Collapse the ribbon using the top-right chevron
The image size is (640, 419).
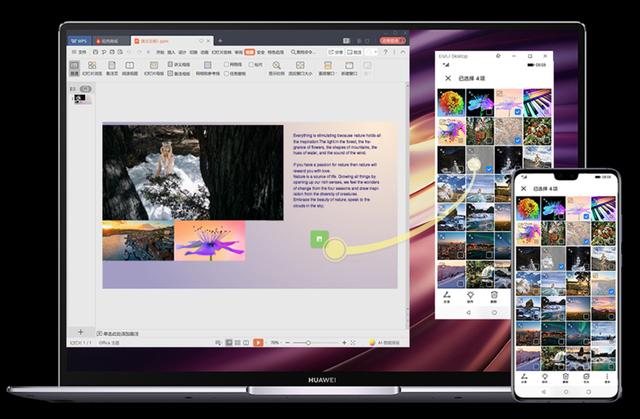(x=404, y=51)
